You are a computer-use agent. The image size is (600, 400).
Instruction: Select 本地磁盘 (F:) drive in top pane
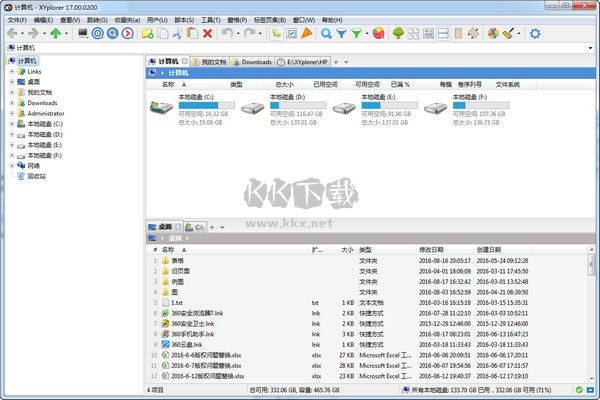click(466, 109)
